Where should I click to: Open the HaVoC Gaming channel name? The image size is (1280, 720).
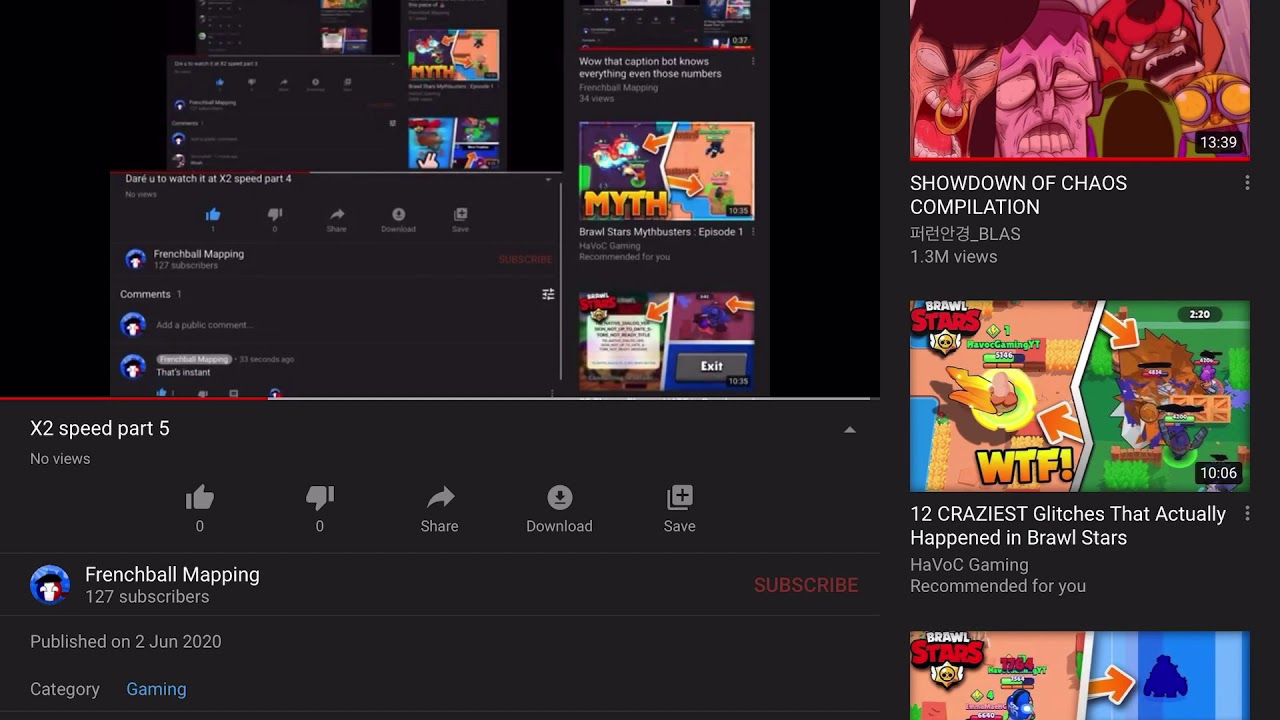click(x=969, y=565)
